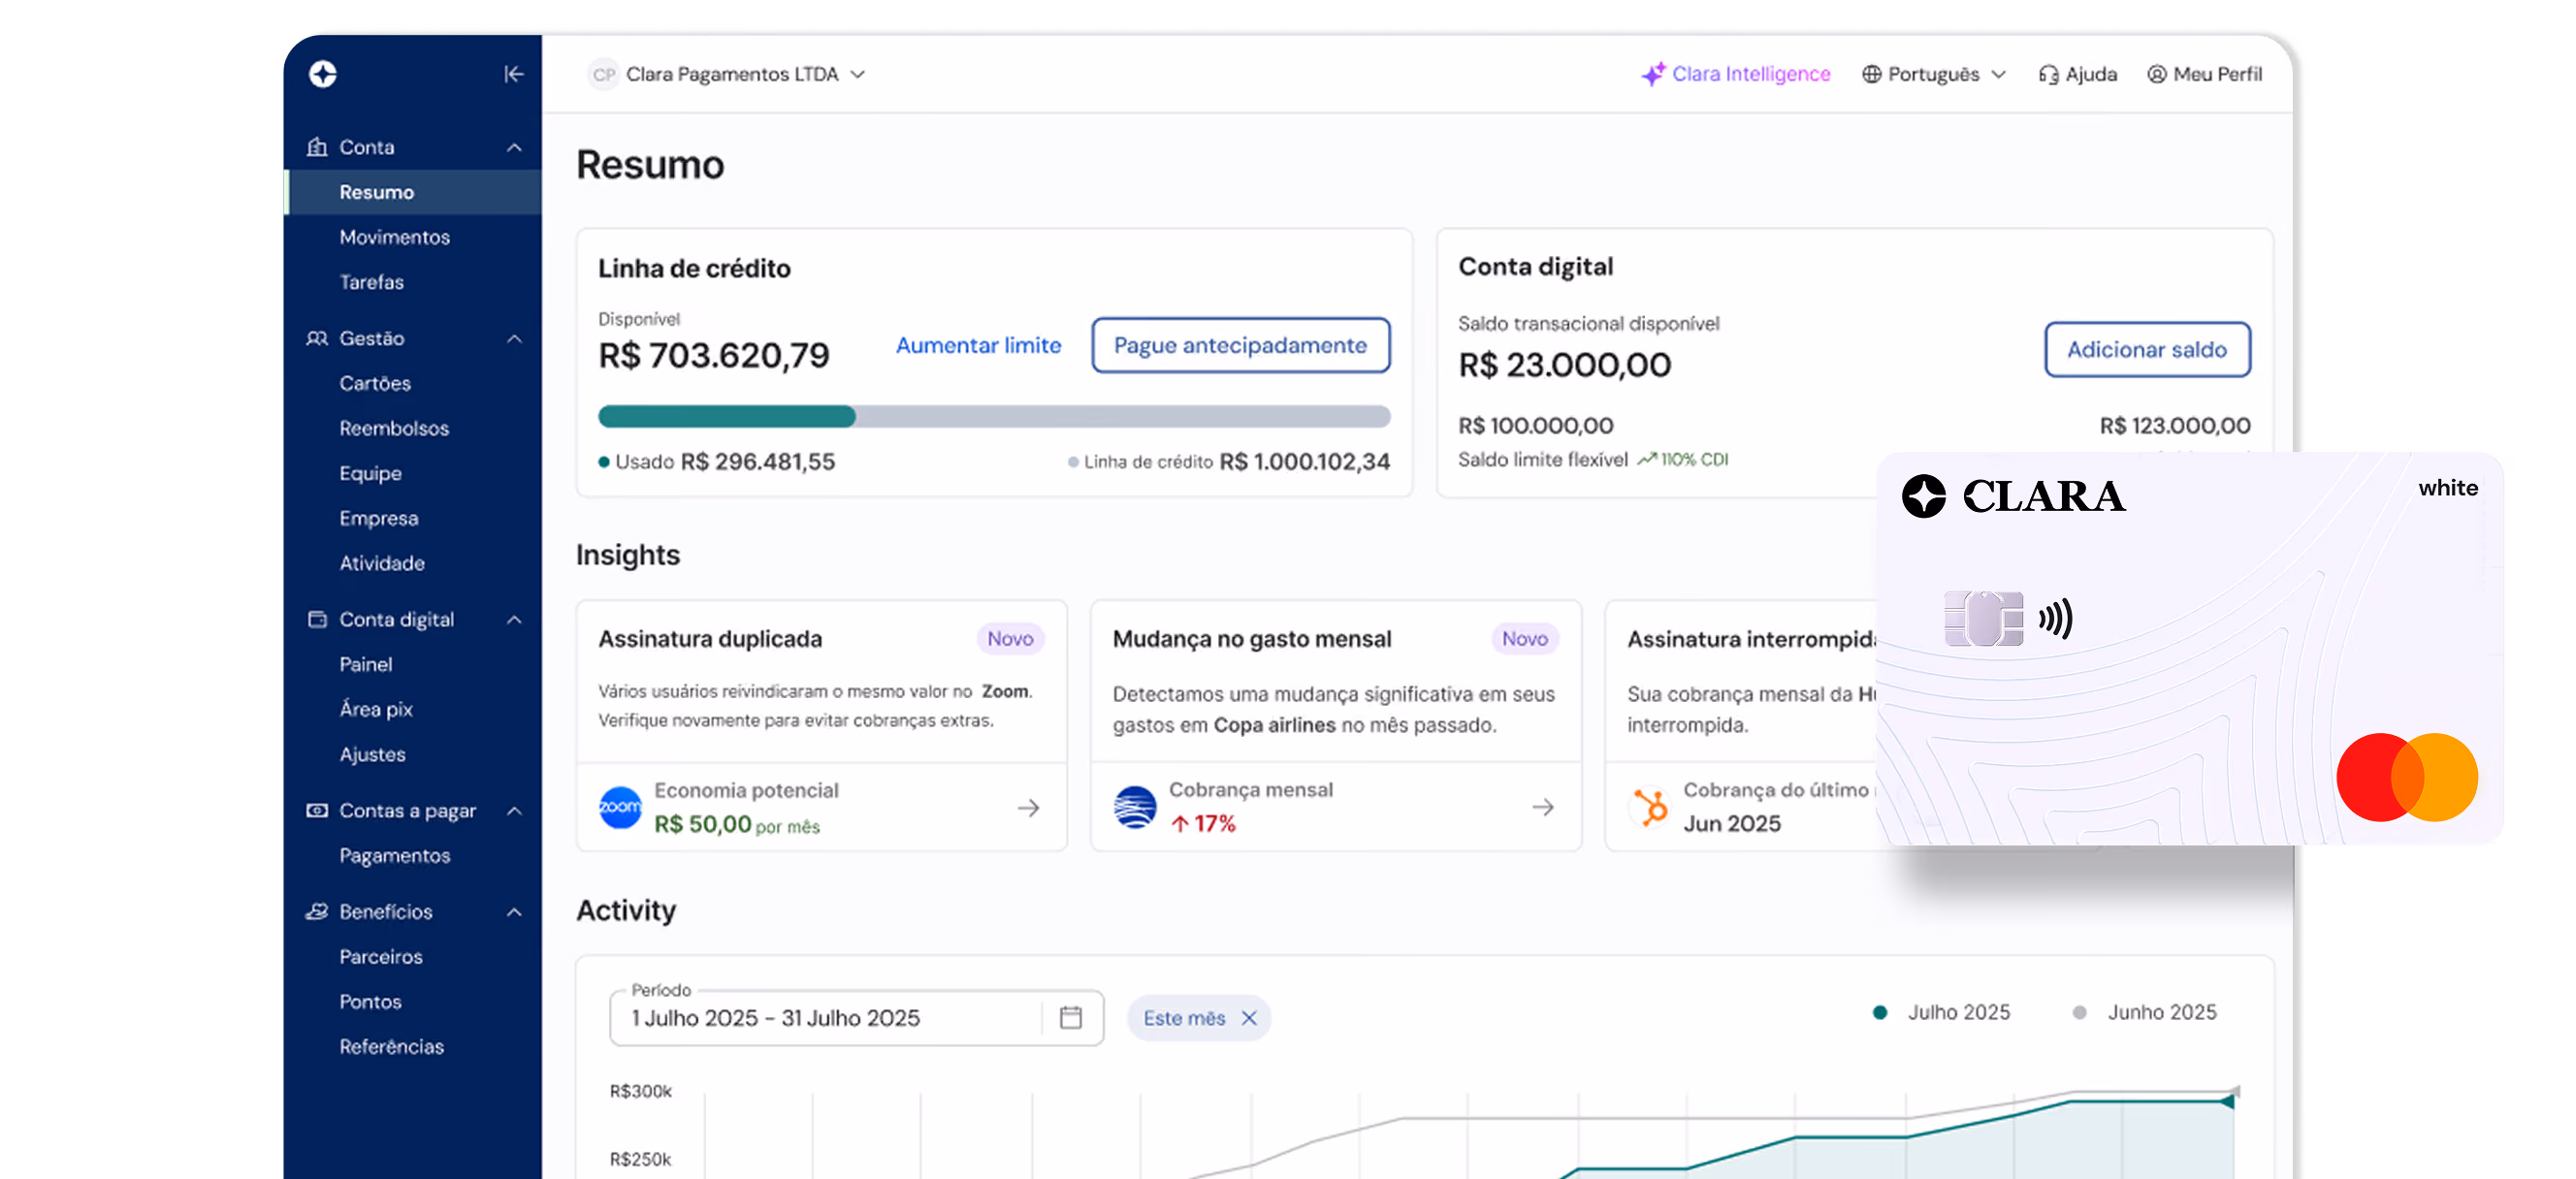Click the Contas a pagar money icon

pos(317,810)
